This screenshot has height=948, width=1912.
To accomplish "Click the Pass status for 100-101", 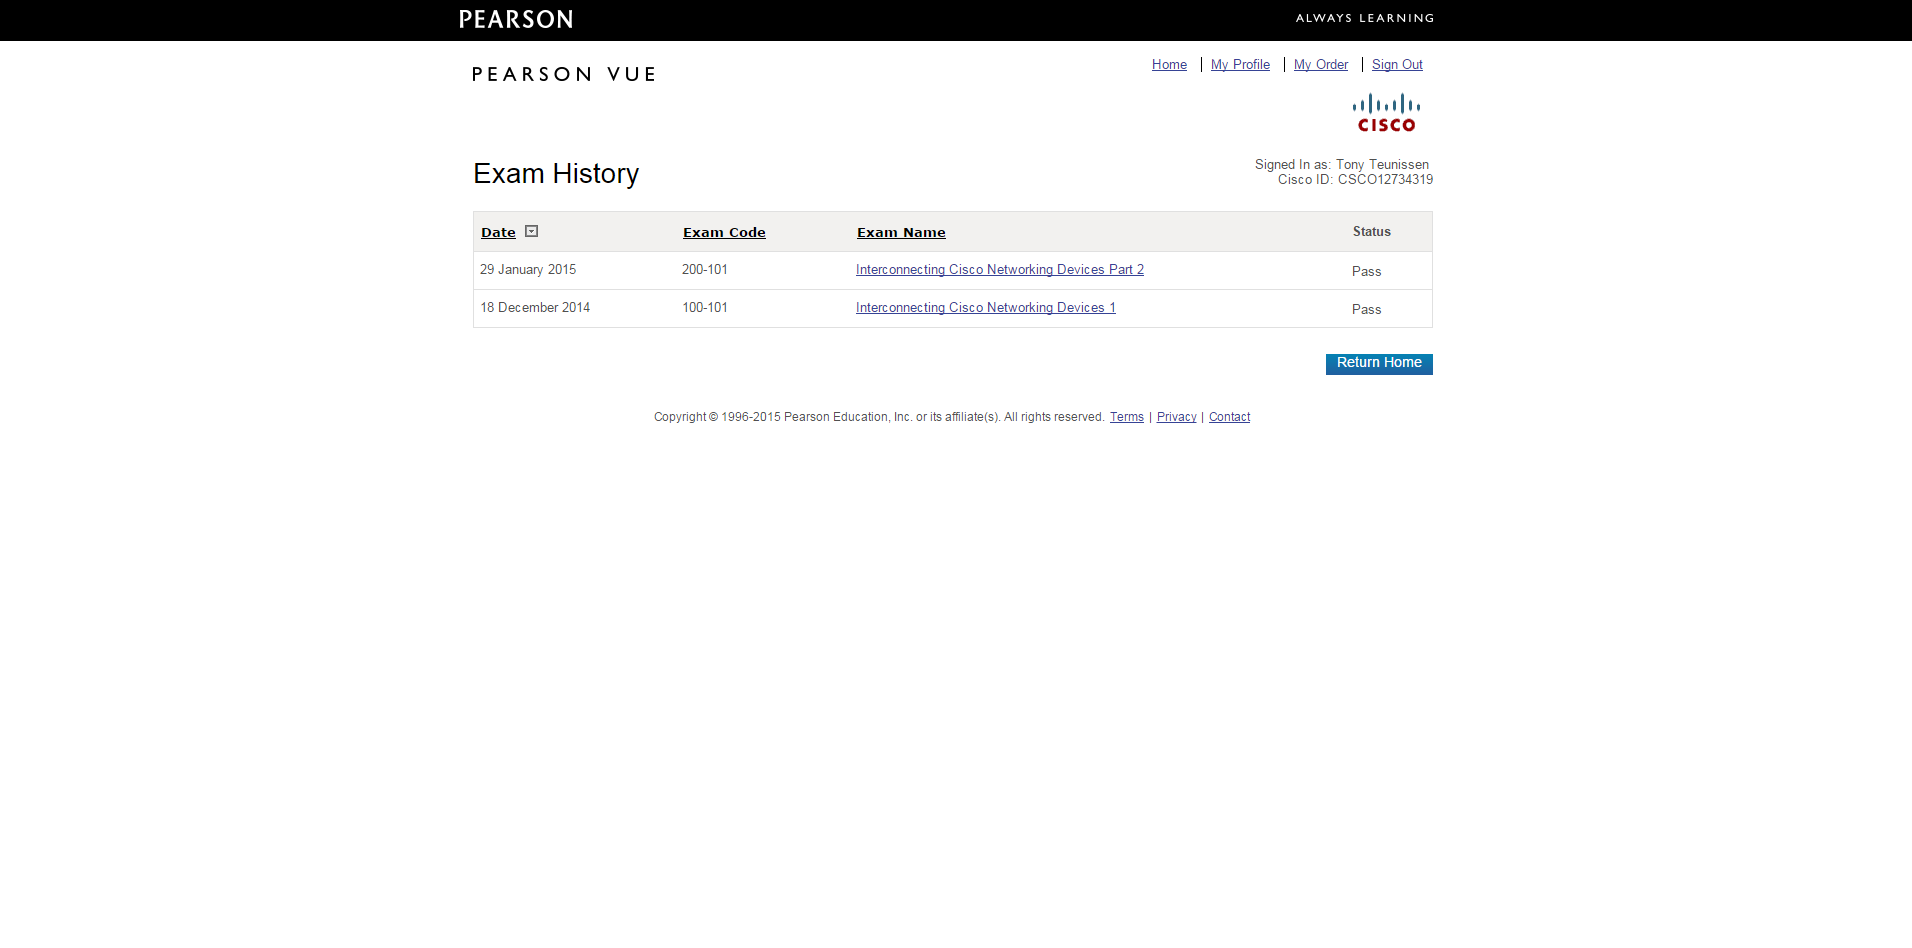I will [x=1366, y=310].
